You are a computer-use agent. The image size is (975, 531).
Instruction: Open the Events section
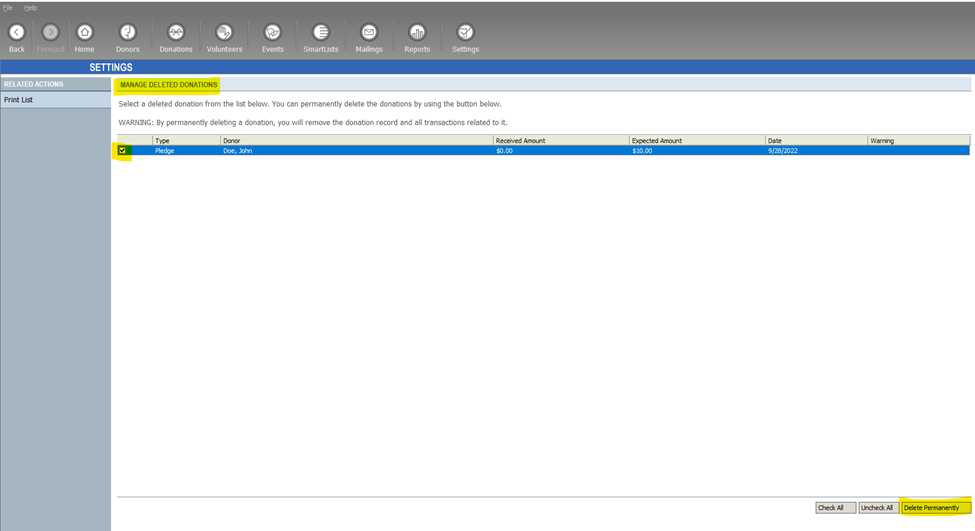click(272, 32)
